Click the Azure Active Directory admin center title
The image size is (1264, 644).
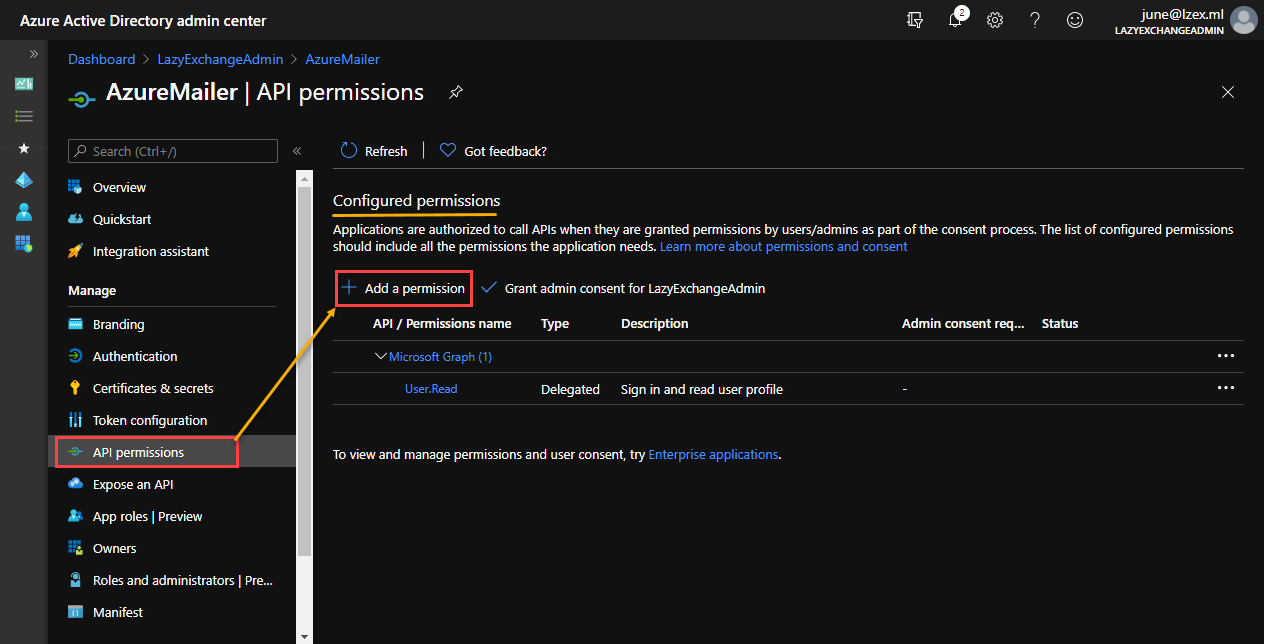click(143, 20)
